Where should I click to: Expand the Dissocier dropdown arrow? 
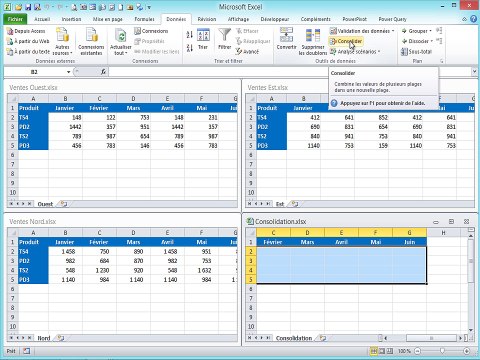pyautogui.click(x=432, y=41)
